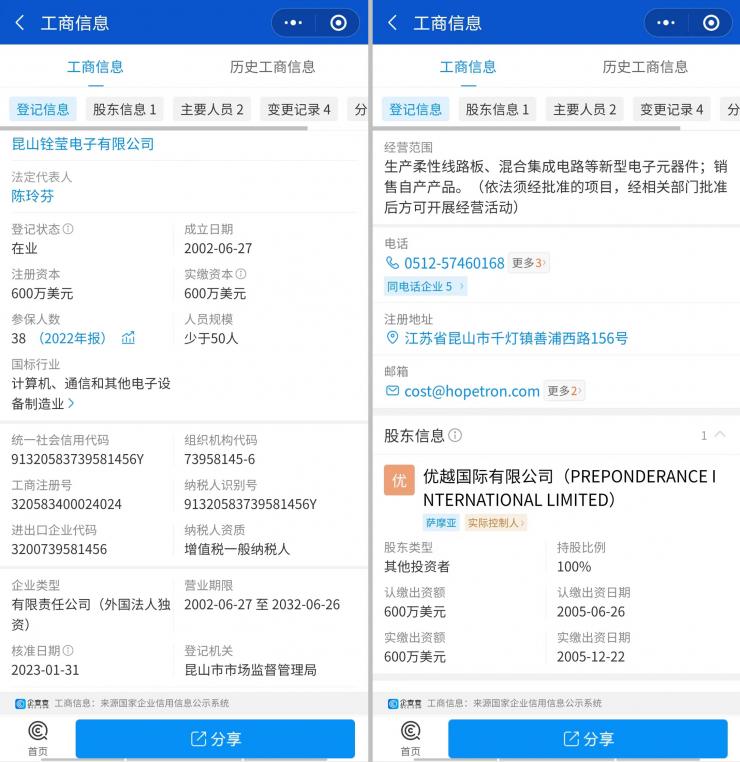Tap the info icon beside 实缴资本
The height and width of the screenshot is (762, 740).
[241, 274]
